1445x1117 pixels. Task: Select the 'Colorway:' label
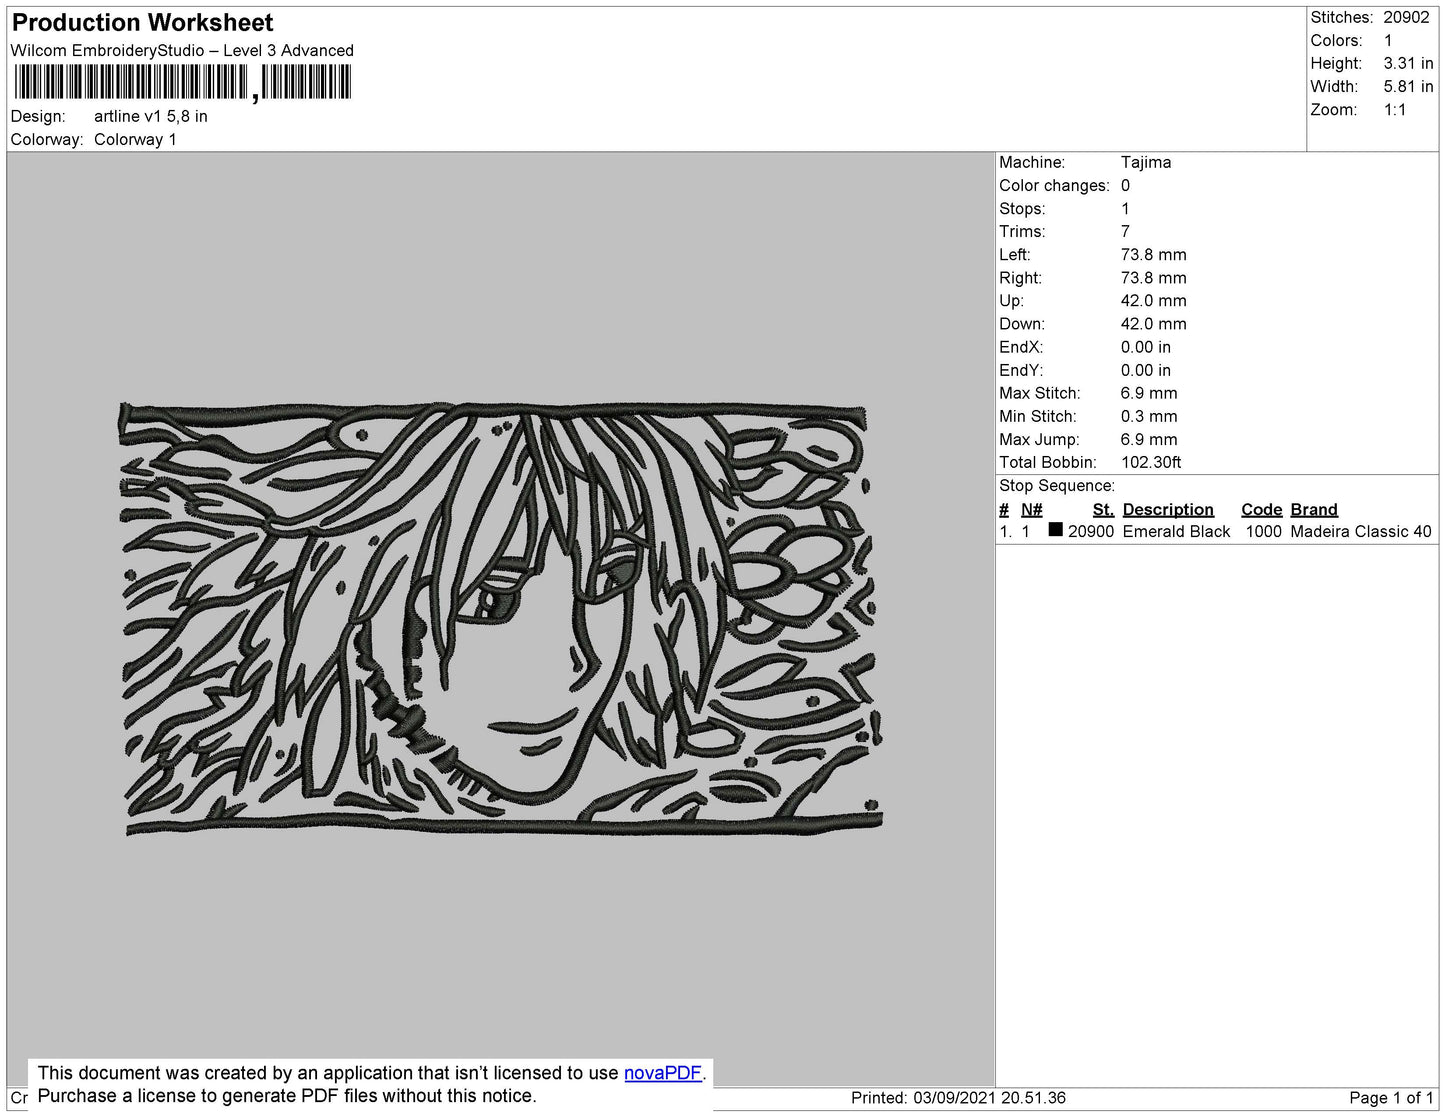pyautogui.click(x=47, y=140)
